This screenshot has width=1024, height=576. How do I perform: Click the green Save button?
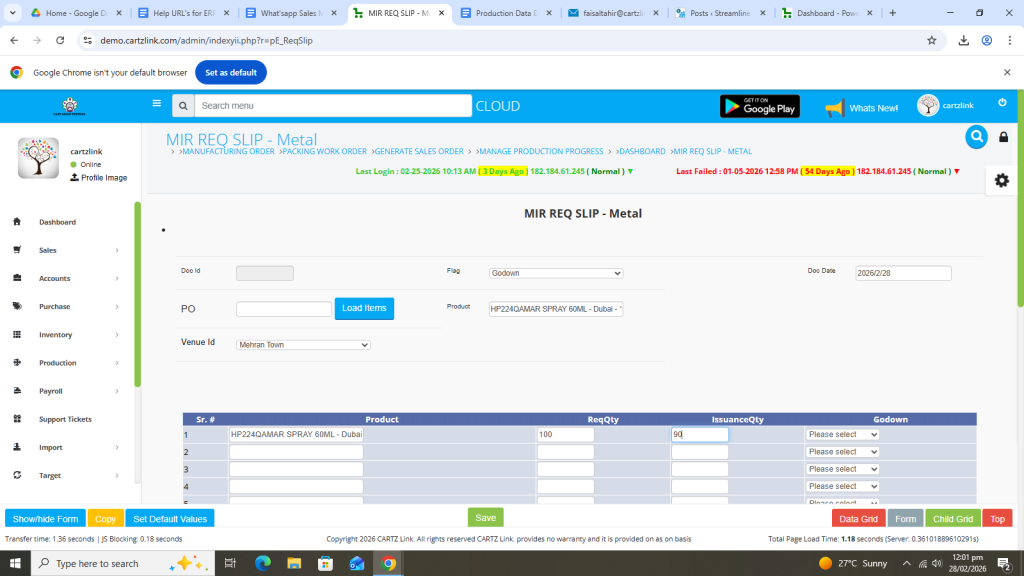tap(485, 518)
